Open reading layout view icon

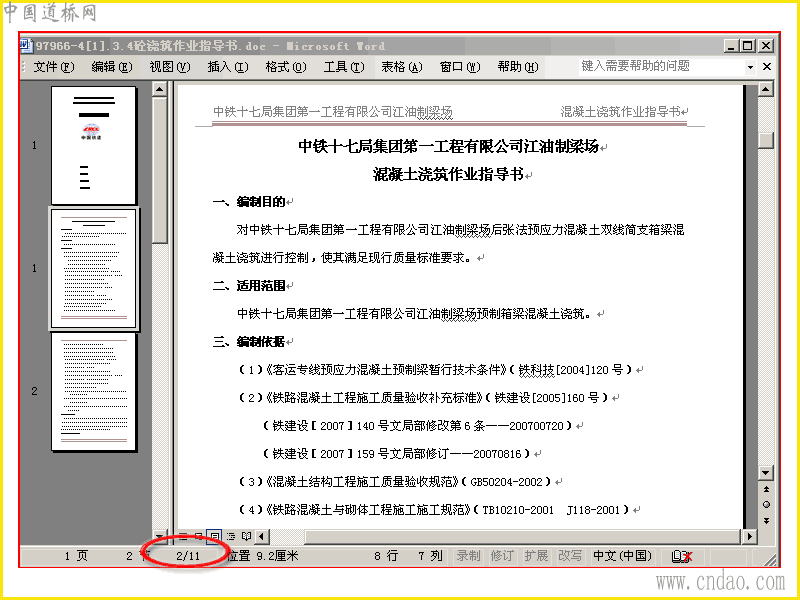click(x=246, y=536)
